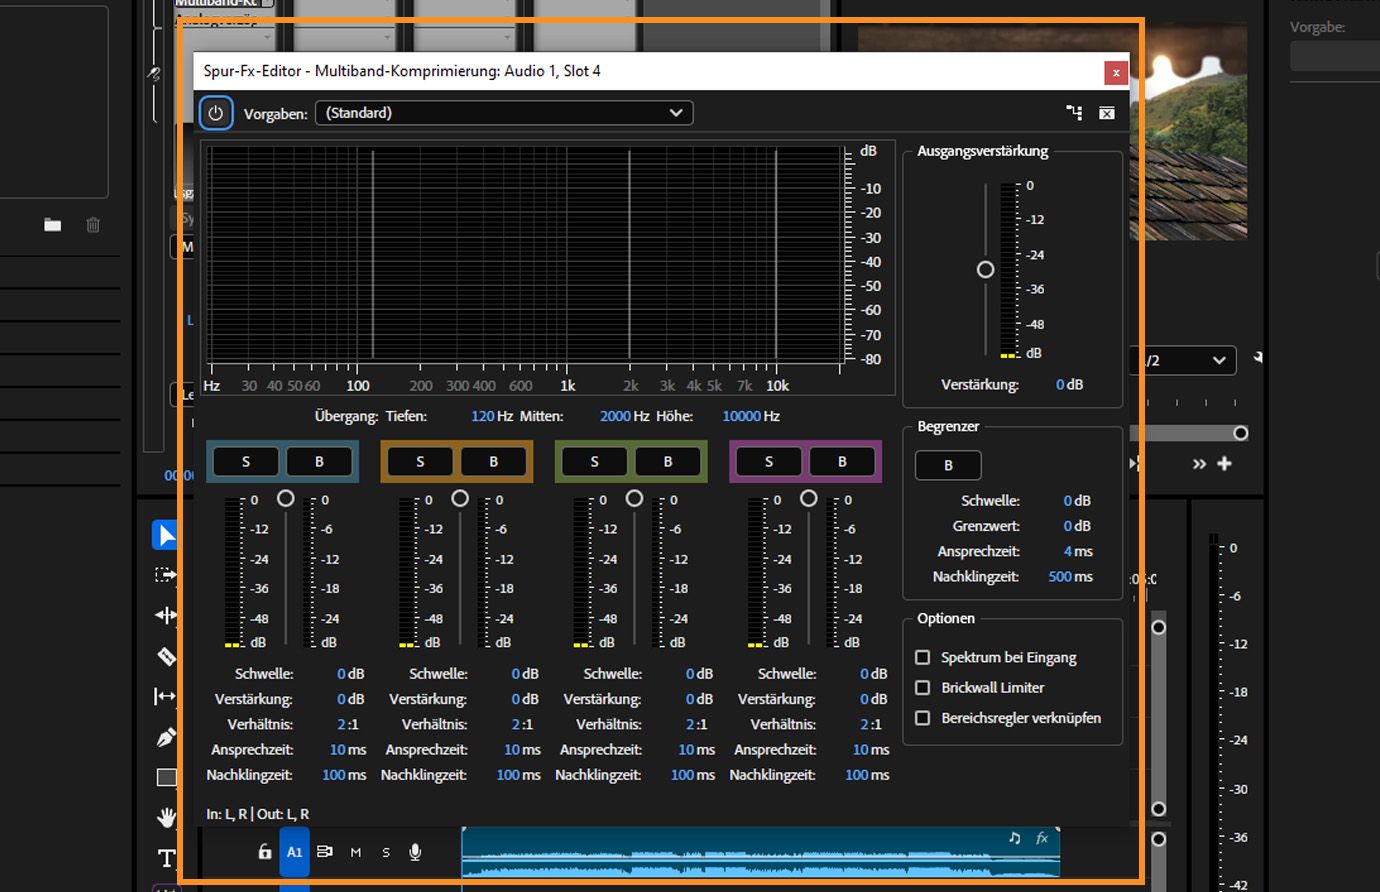Select the Razor tool in the toolbar
Image resolution: width=1380 pixels, height=892 pixels.
(166, 656)
